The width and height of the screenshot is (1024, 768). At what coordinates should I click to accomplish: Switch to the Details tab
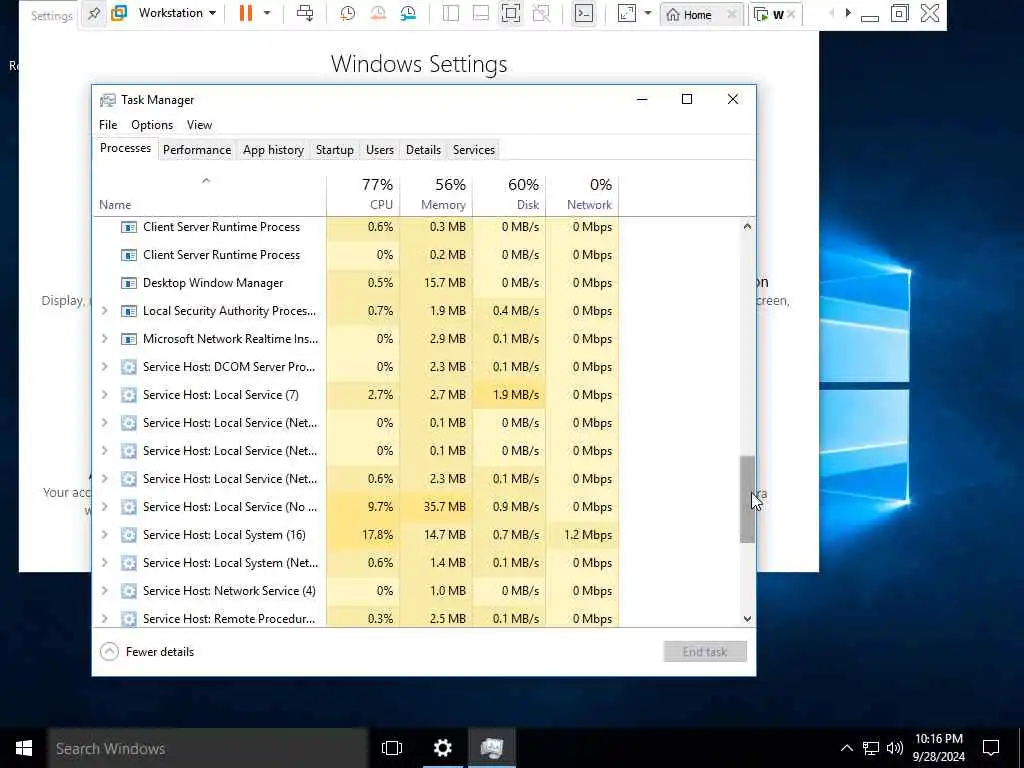pyautogui.click(x=423, y=150)
